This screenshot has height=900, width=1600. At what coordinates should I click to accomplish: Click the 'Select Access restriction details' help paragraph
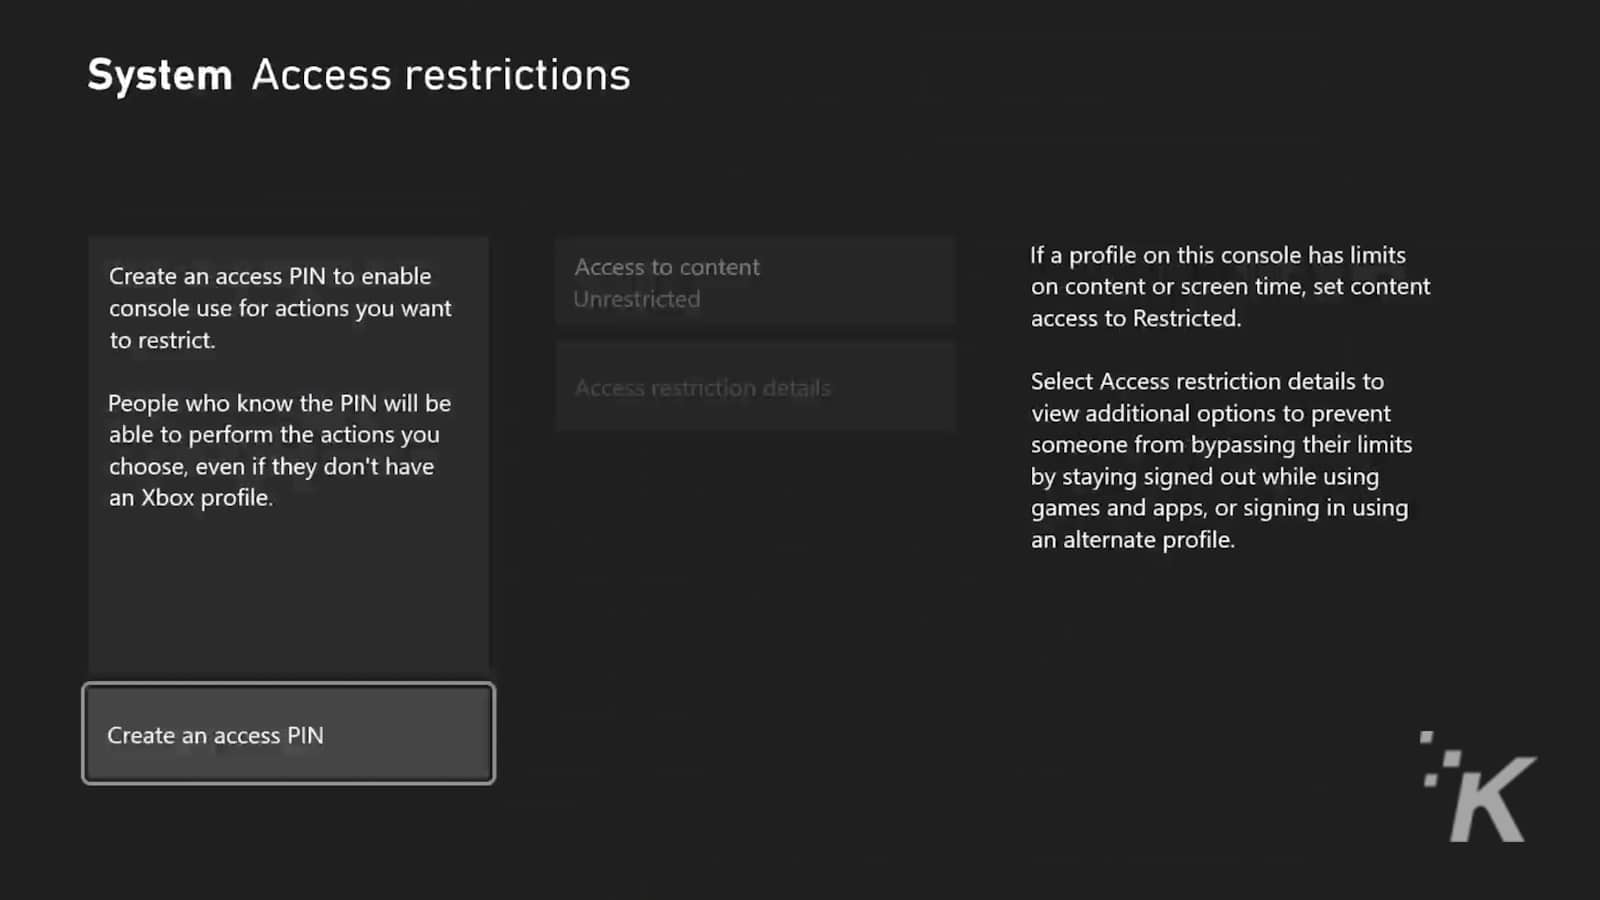pyautogui.click(x=1221, y=460)
